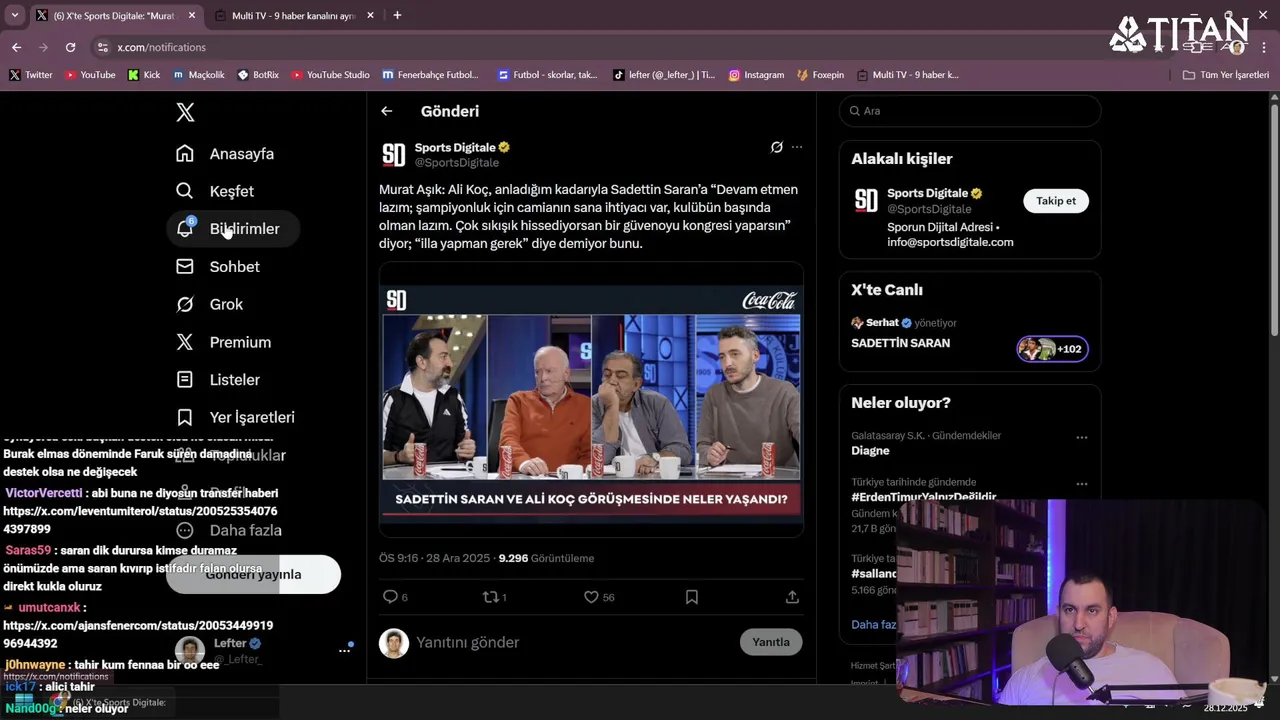This screenshot has height=720, width=1280.
Task: Open Foxepin bookmark
Action: (x=820, y=75)
